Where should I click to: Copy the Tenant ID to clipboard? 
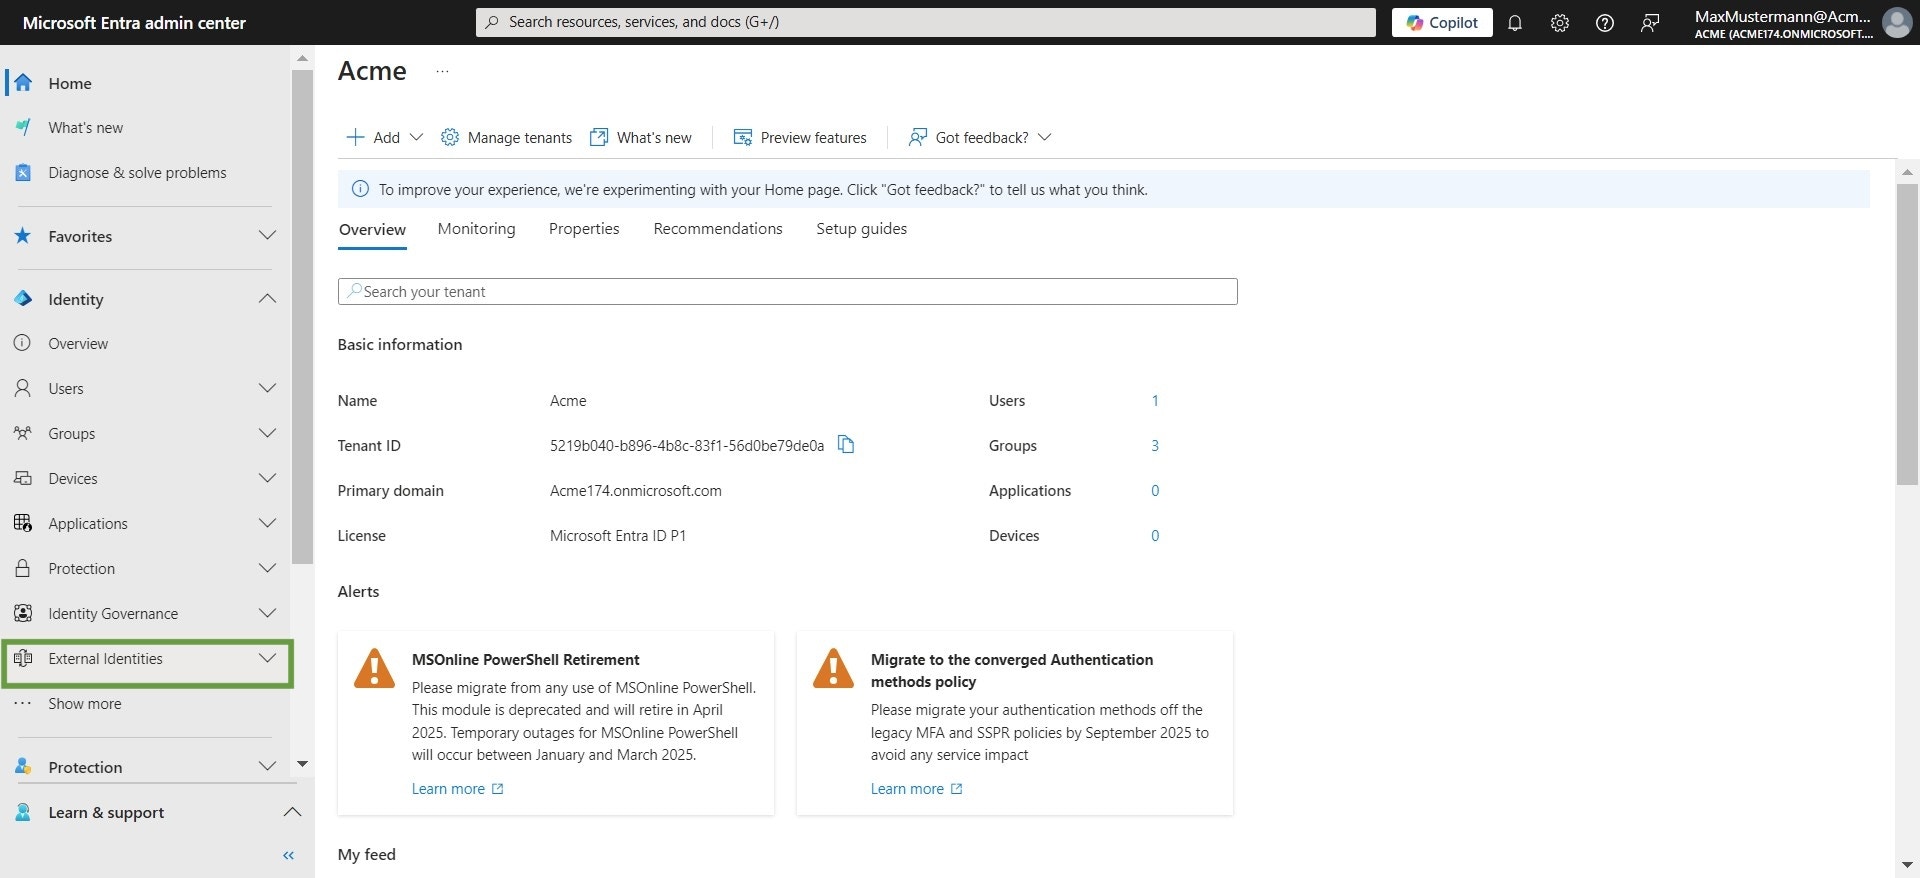[846, 444]
